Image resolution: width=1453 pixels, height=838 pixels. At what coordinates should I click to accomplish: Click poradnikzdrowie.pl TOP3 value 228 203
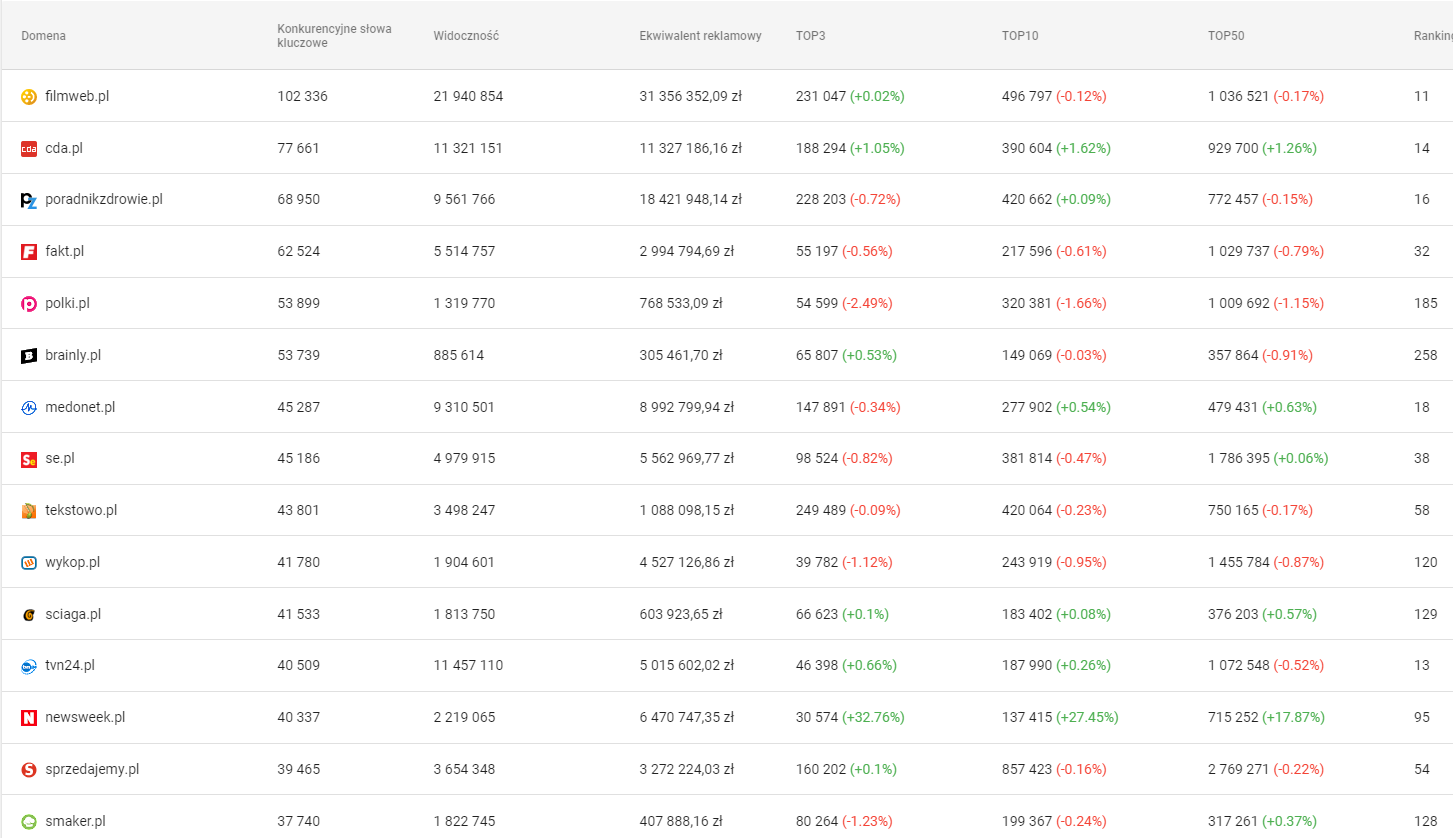(821, 199)
